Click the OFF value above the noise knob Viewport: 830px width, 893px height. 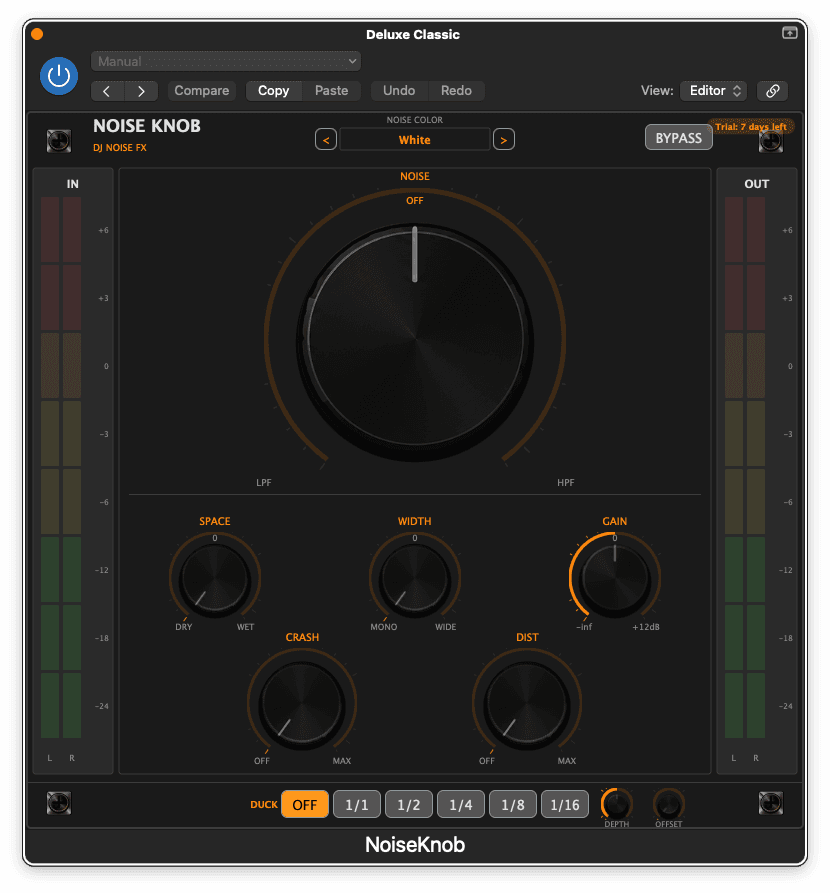[x=415, y=200]
